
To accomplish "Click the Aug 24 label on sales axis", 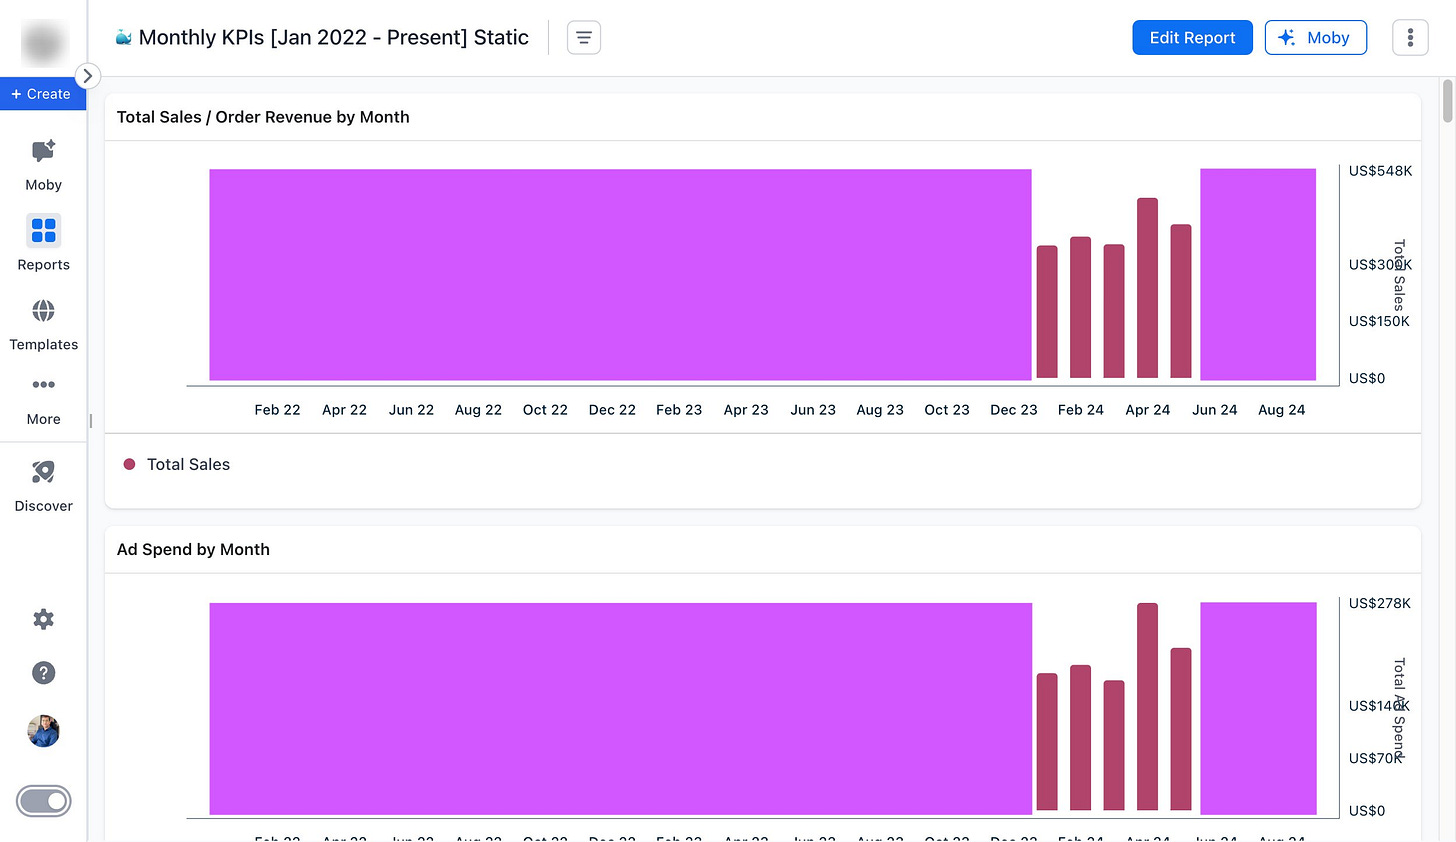I will pyautogui.click(x=1281, y=410).
